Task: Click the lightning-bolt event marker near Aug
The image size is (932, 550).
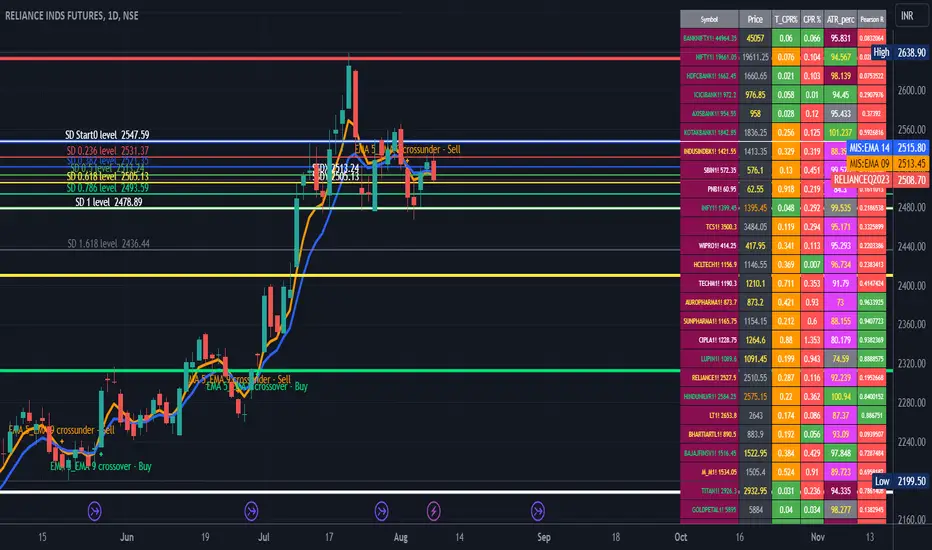Action: [x=433, y=511]
